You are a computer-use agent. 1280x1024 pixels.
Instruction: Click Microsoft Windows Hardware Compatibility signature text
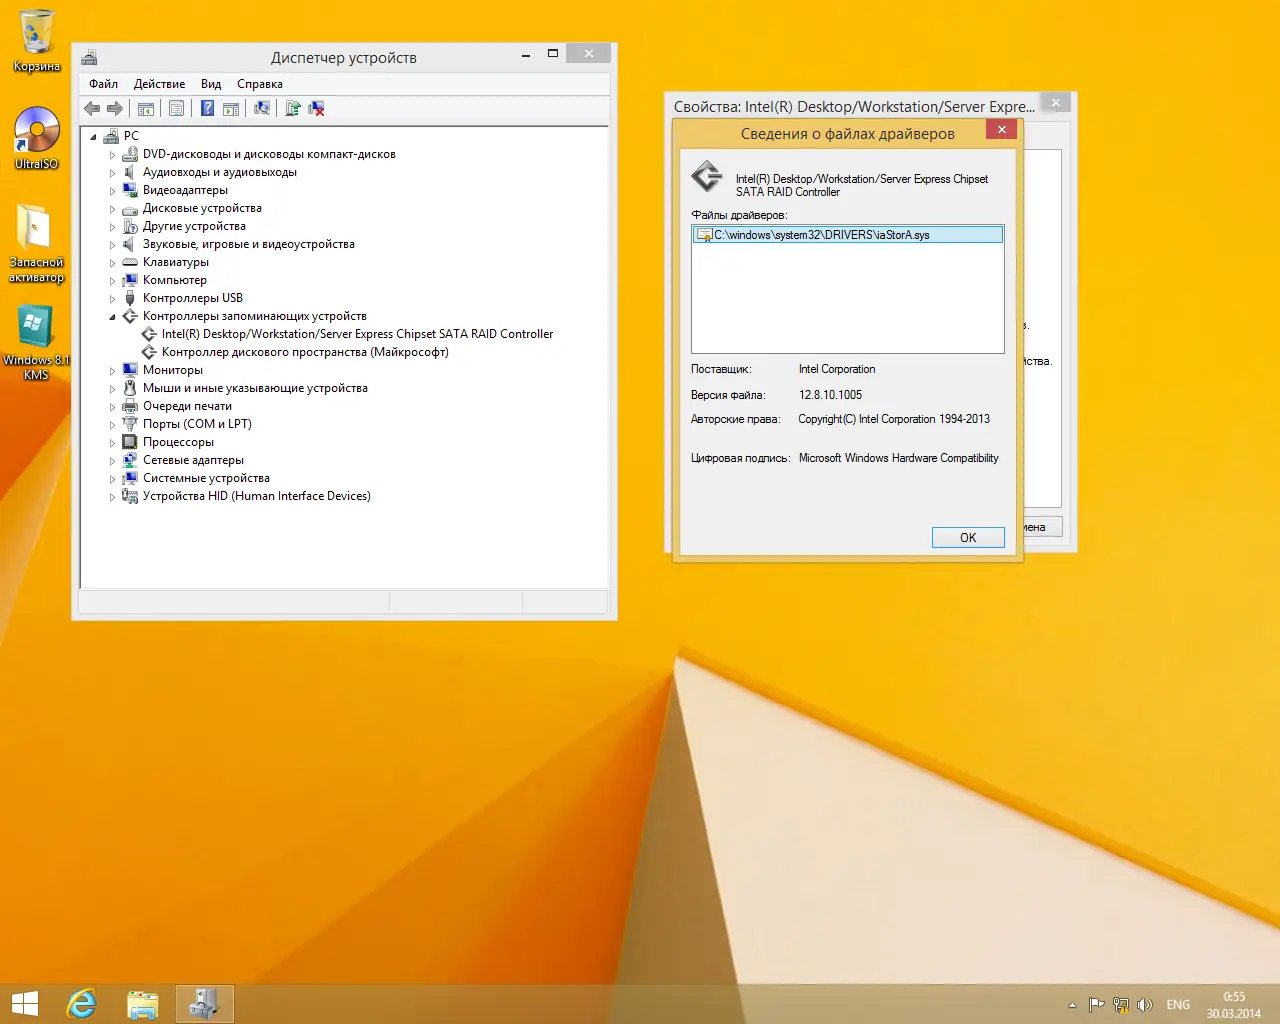point(898,458)
